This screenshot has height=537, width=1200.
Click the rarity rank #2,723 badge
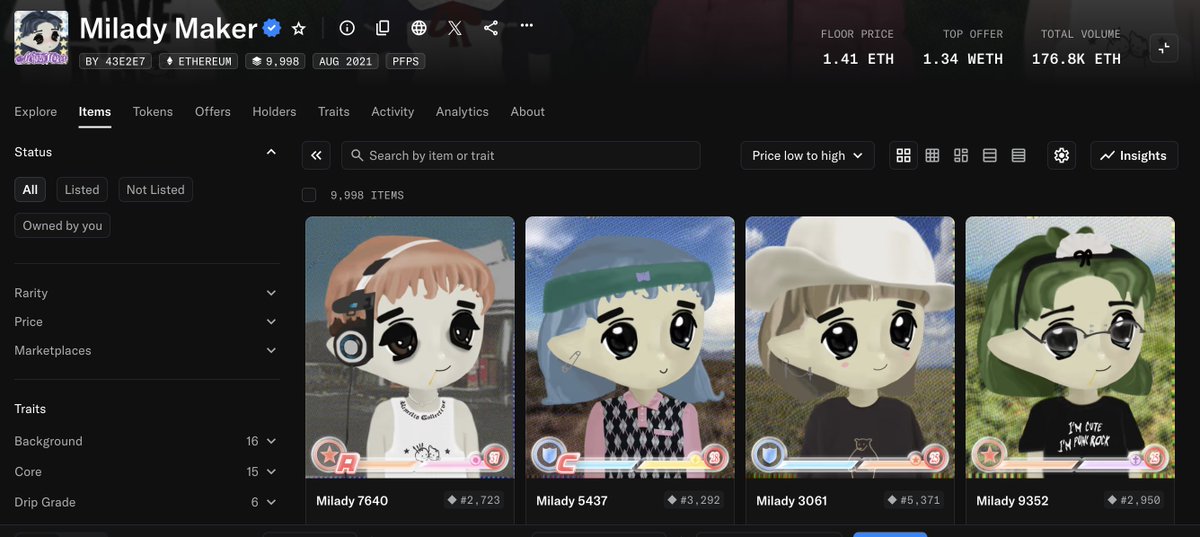(x=474, y=500)
